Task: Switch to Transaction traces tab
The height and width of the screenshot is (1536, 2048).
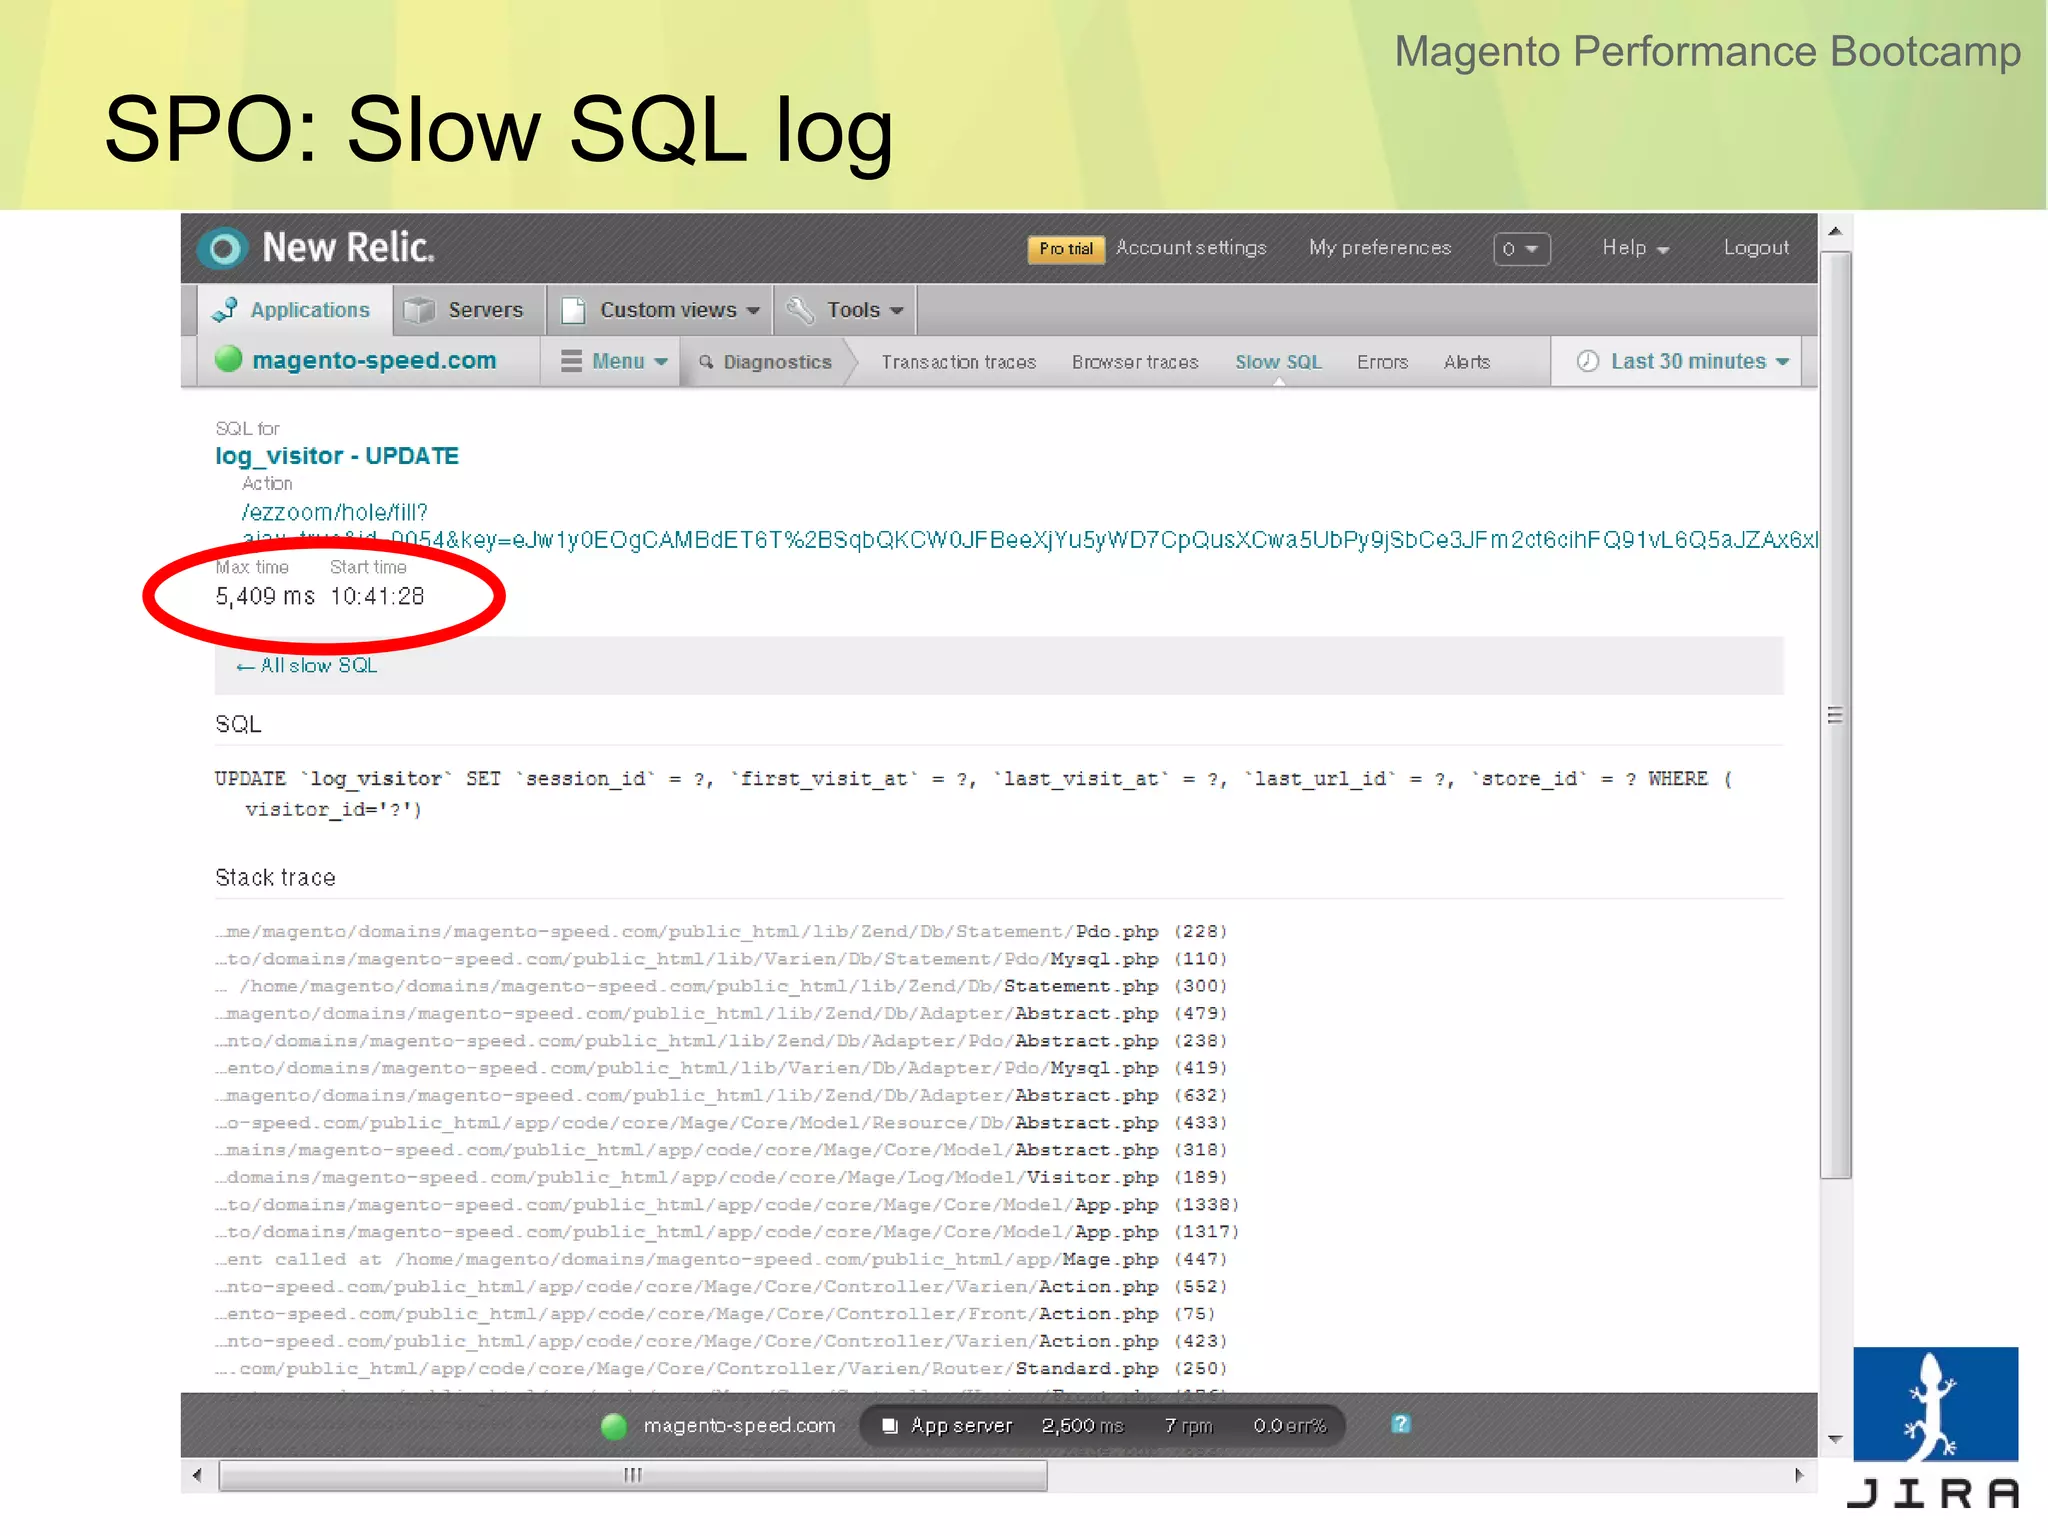Action: (958, 362)
